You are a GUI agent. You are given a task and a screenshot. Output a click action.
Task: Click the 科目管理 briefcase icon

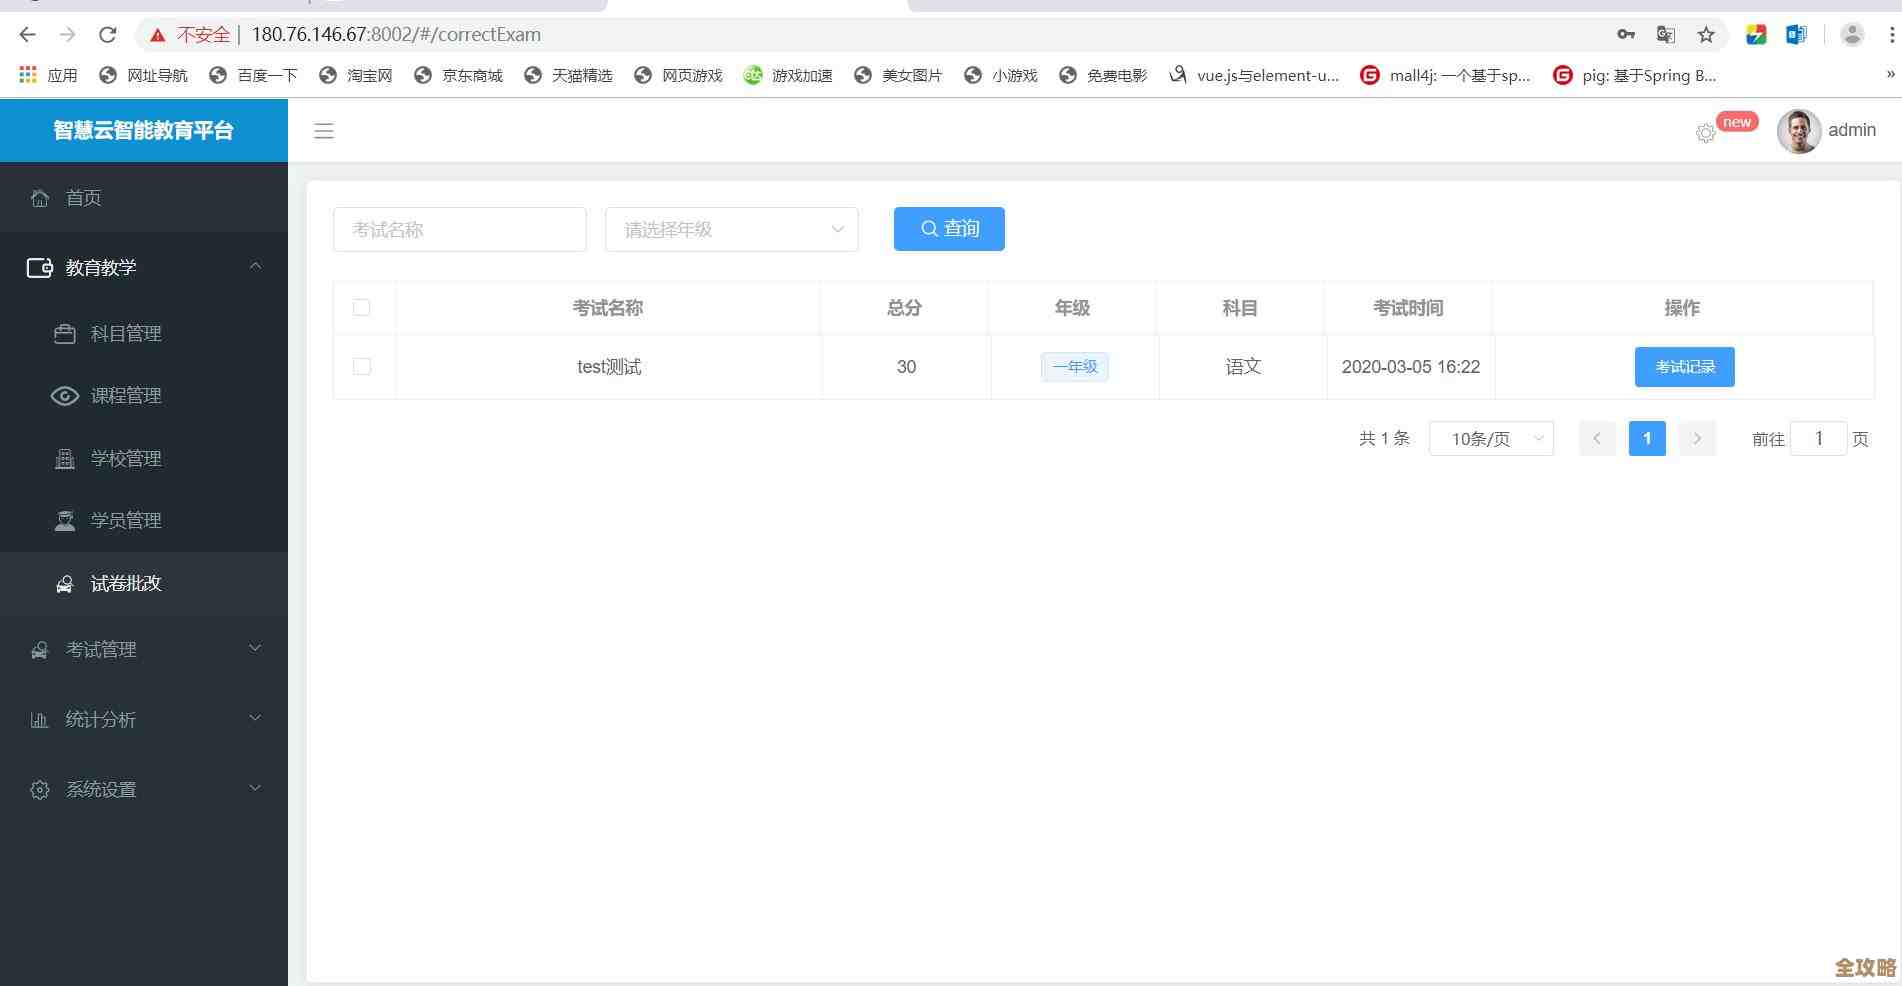(64, 334)
